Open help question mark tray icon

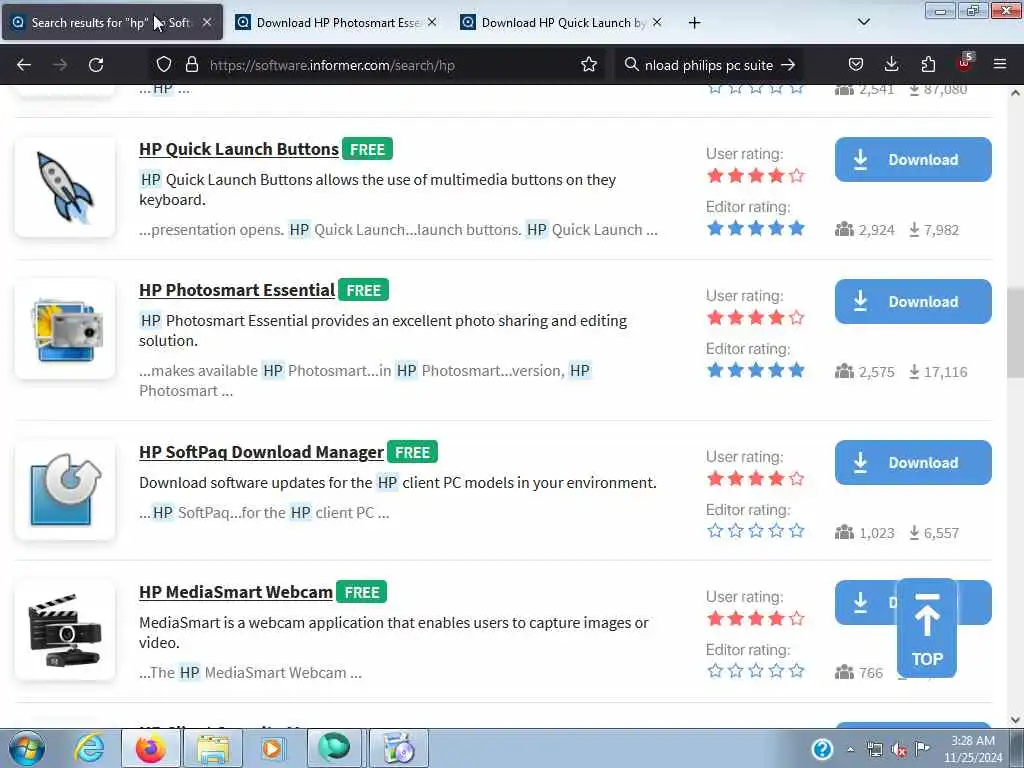pyautogui.click(x=822, y=749)
